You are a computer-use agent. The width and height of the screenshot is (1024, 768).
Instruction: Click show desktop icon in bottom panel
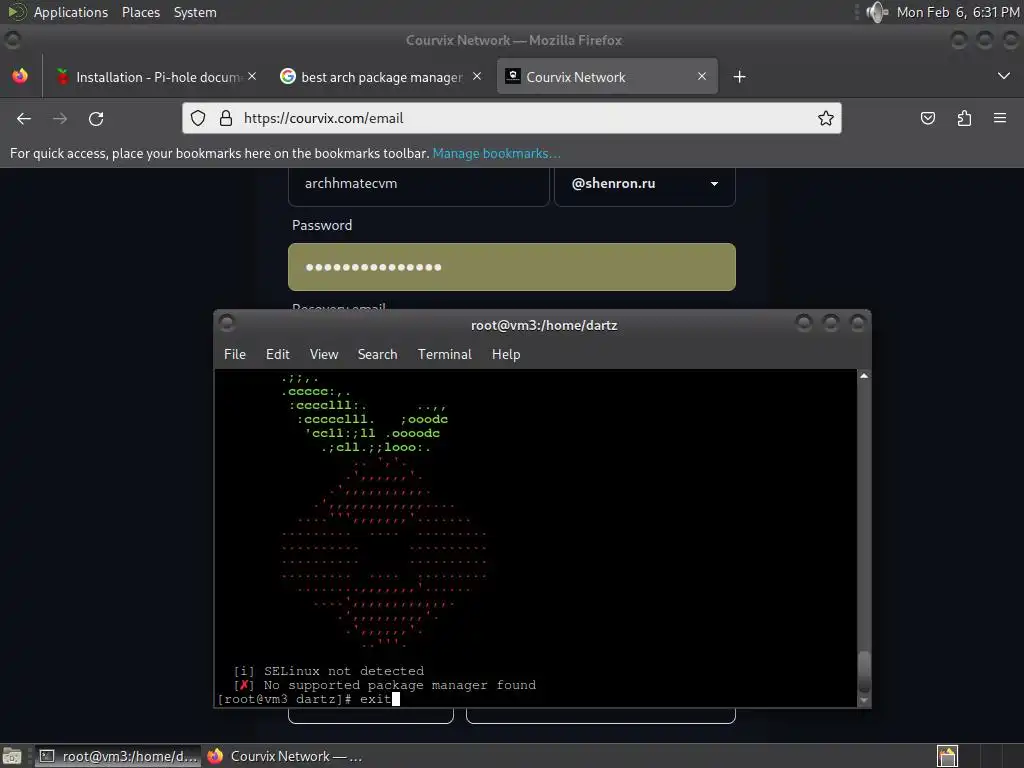click(12, 756)
